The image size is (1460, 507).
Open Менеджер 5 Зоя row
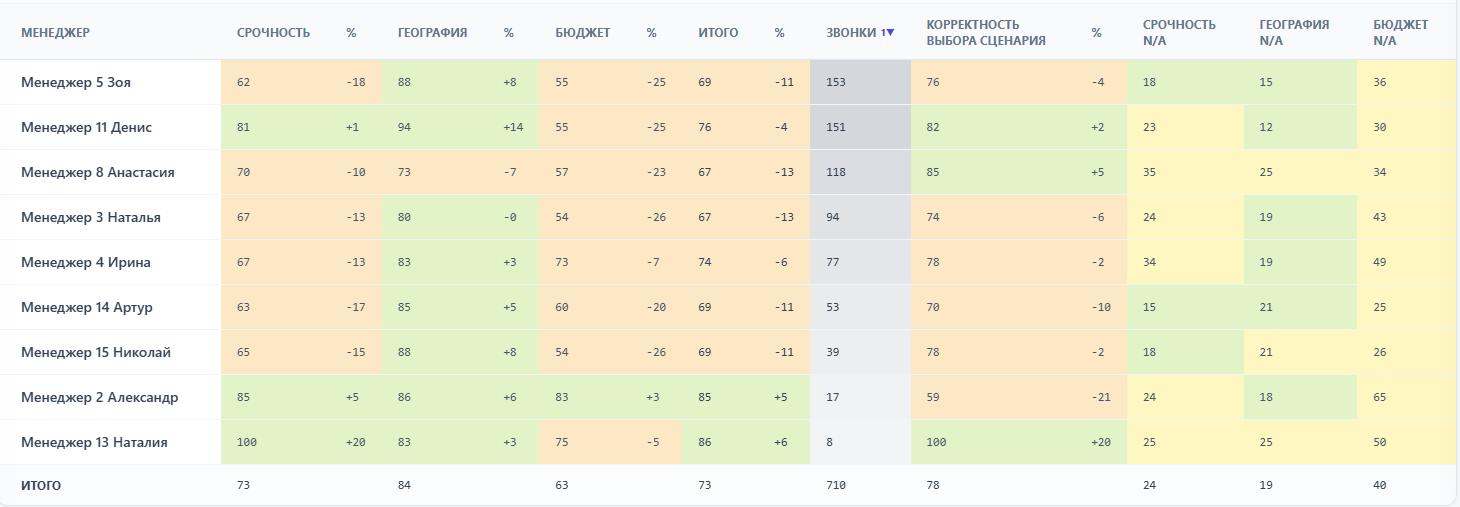pos(76,82)
